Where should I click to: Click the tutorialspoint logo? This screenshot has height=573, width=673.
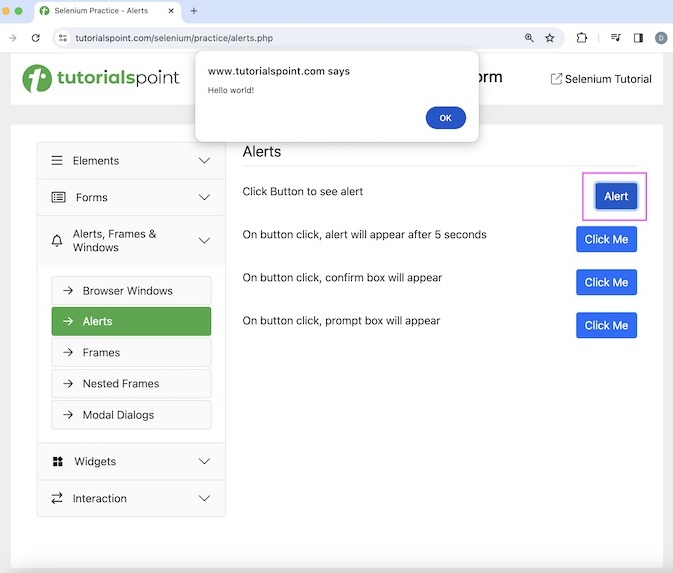(101, 78)
